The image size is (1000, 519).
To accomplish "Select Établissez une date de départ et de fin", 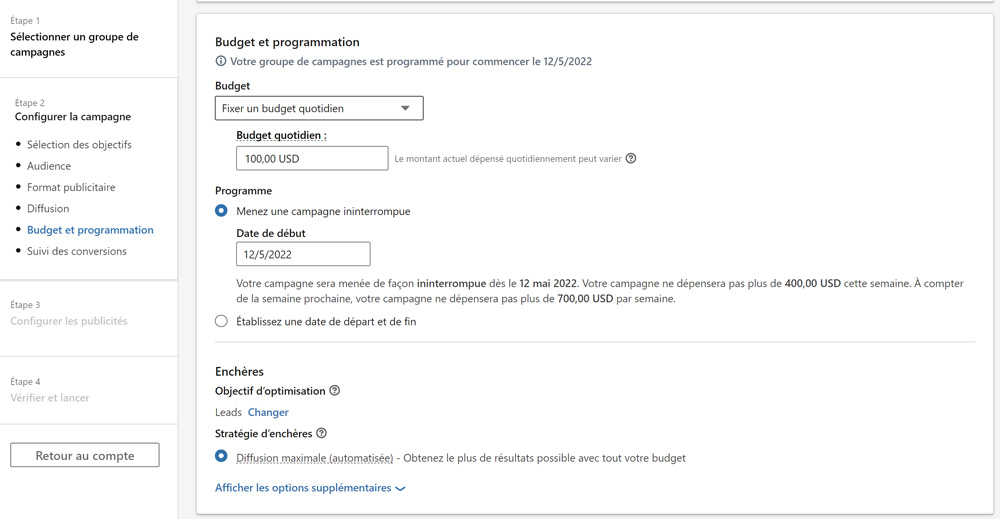I will tap(221, 321).
